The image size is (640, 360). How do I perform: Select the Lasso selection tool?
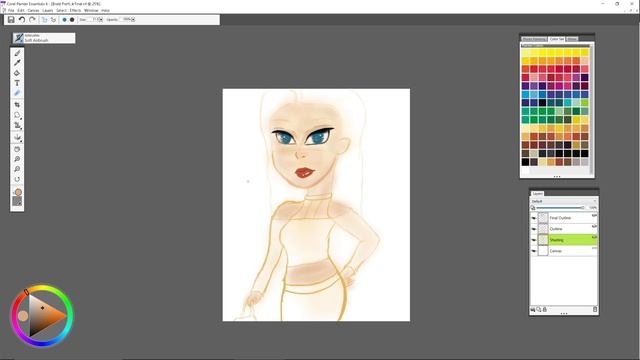click(x=17, y=116)
